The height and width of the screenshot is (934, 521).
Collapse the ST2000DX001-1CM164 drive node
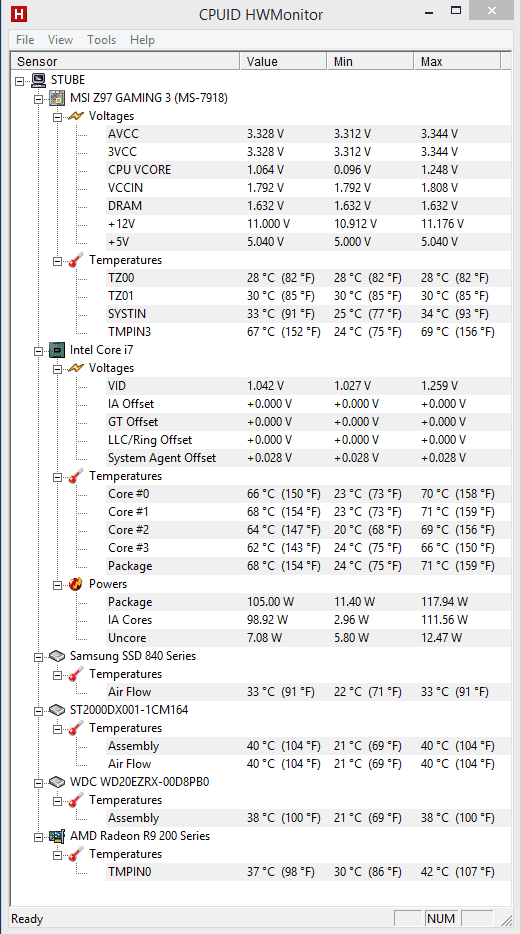tap(39, 710)
